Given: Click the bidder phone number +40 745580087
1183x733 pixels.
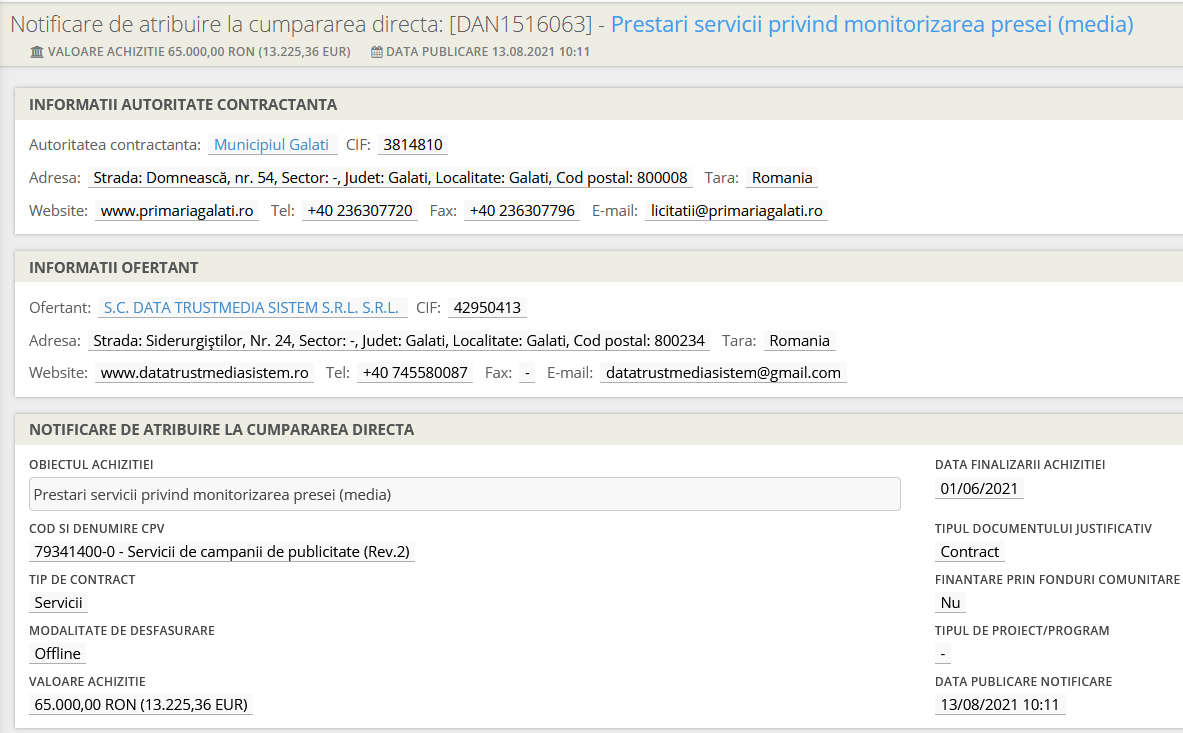Looking at the screenshot, I should pyautogui.click(x=414, y=373).
